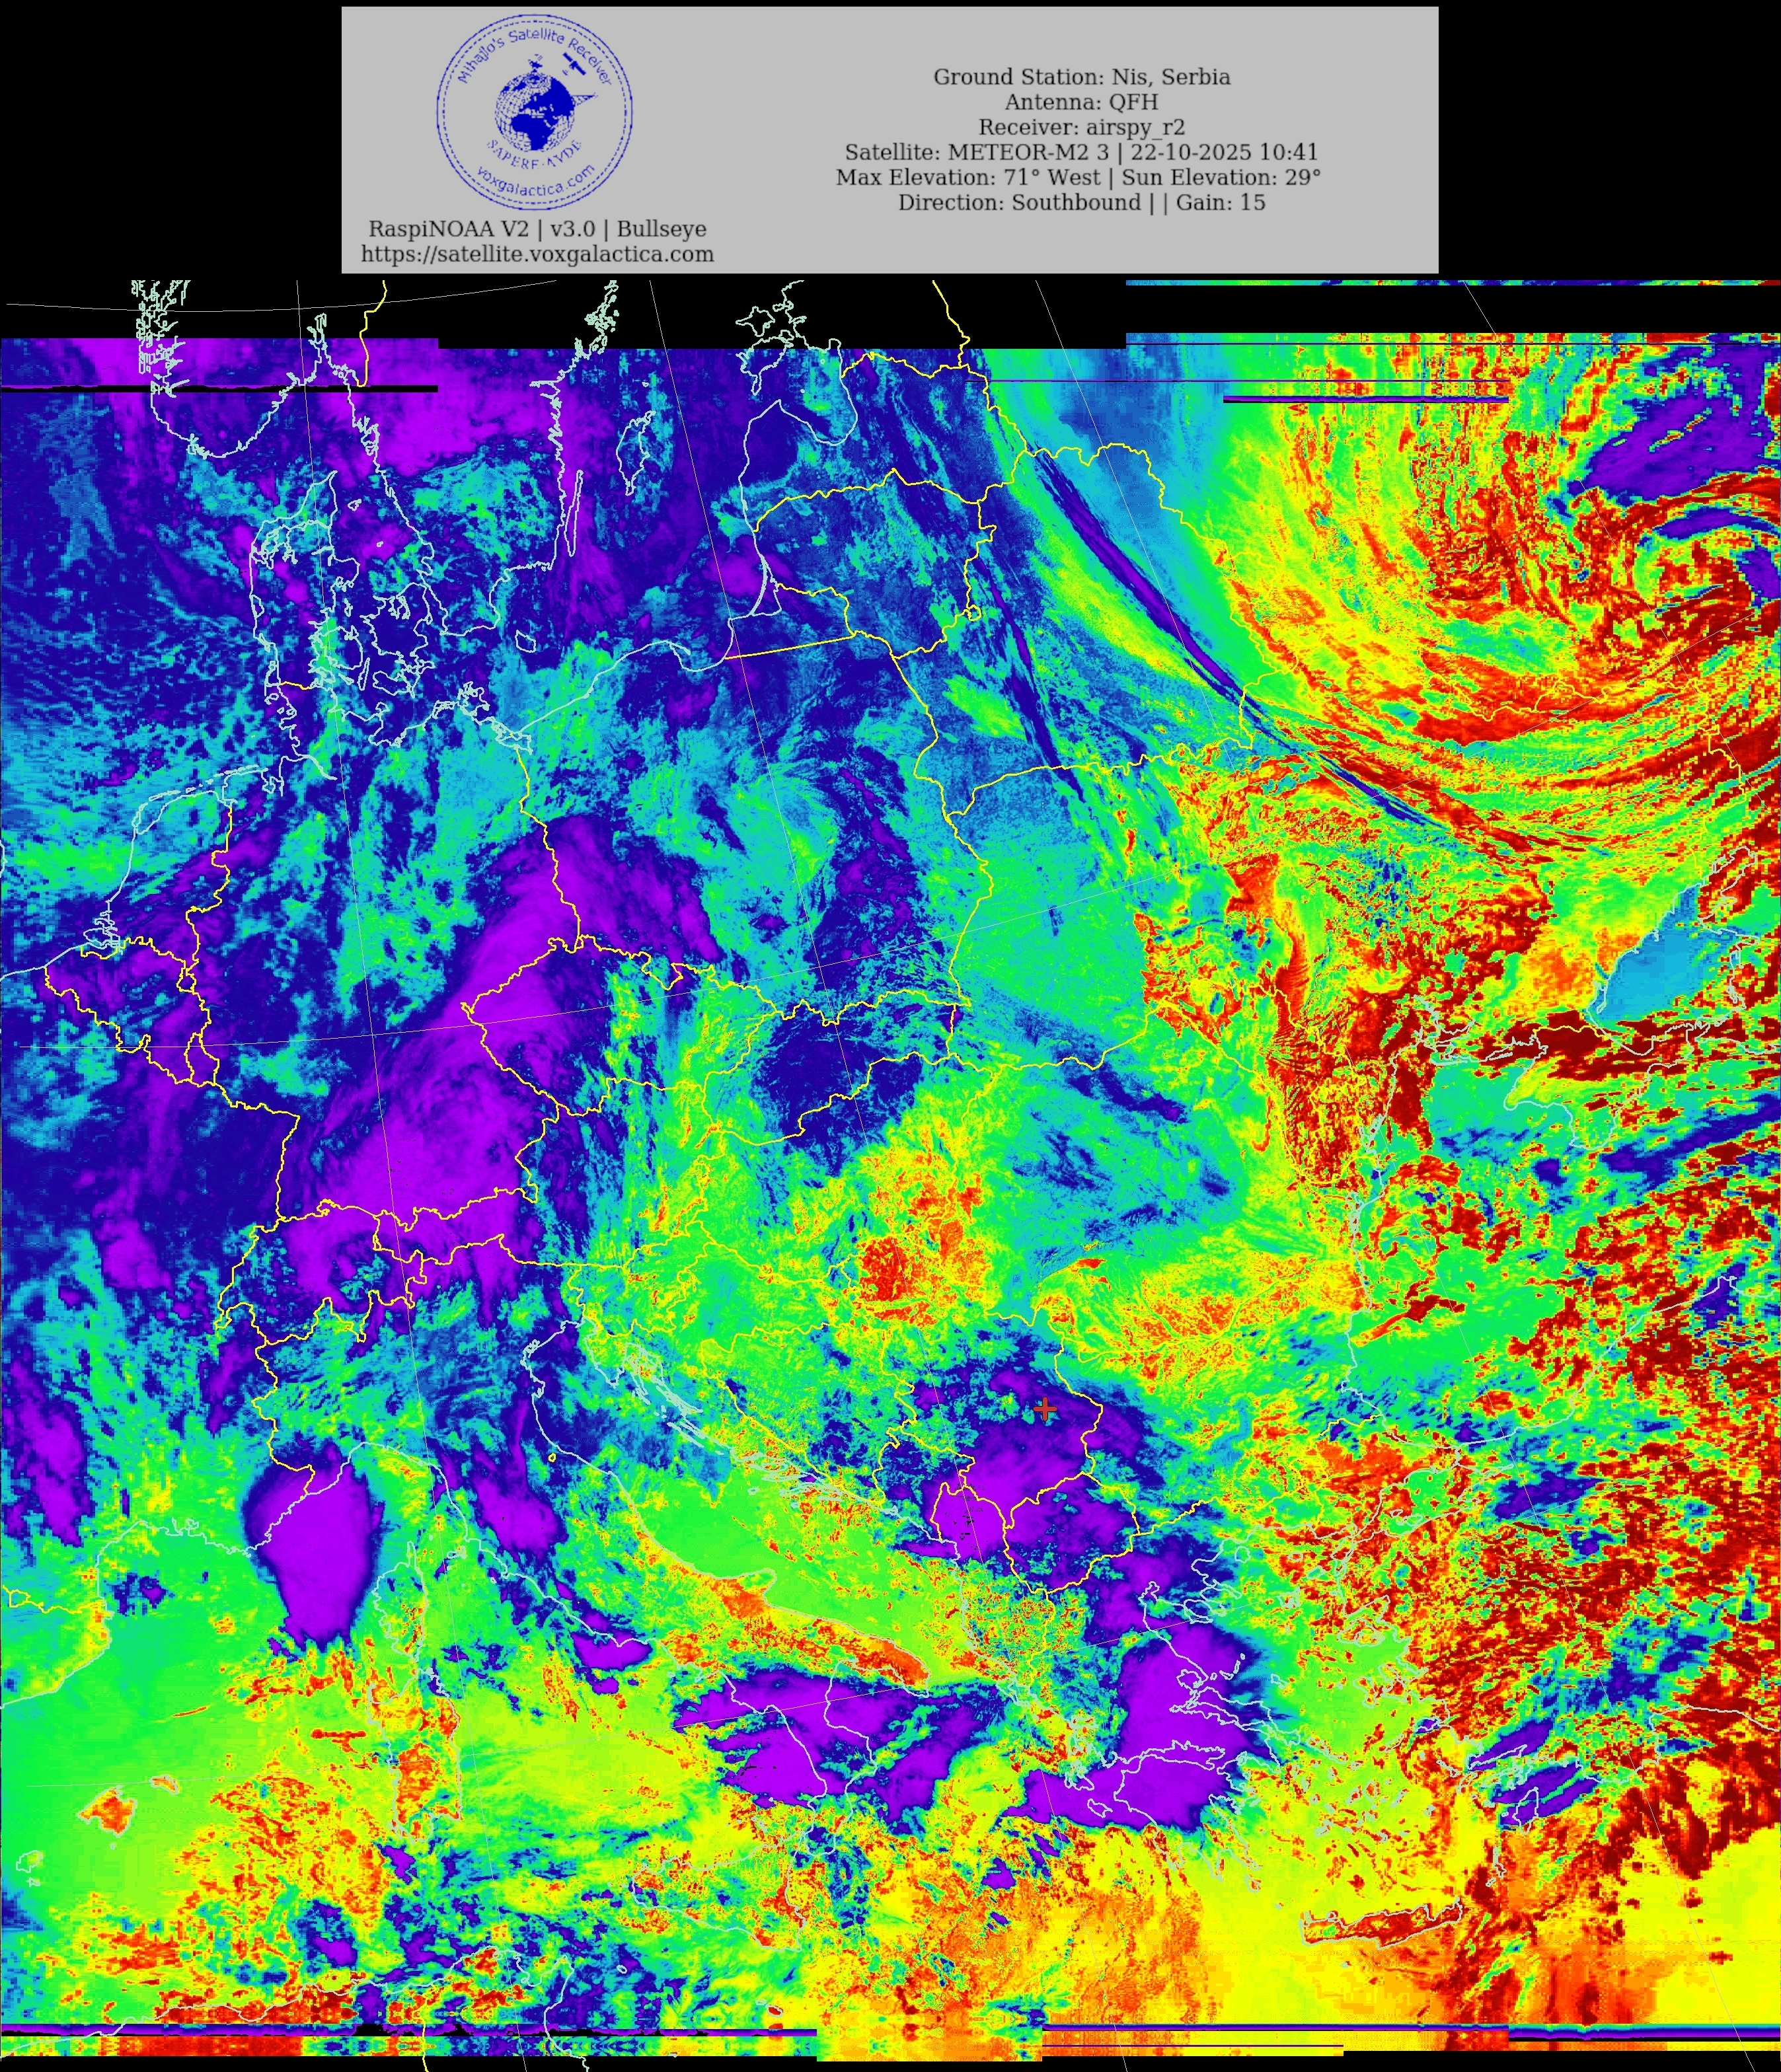Click the Ground Station: Nis, Serbia line
The width and height of the screenshot is (1781, 2072).
1081,77
